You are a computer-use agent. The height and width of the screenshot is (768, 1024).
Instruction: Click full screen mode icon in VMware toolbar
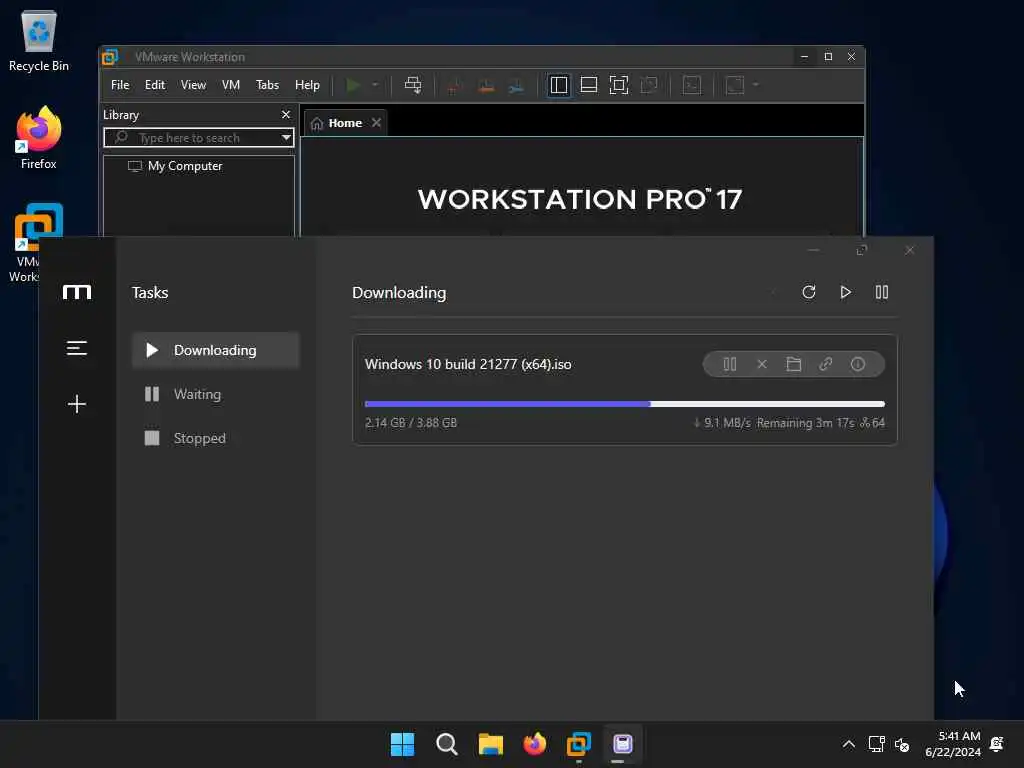(x=618, y=85)
